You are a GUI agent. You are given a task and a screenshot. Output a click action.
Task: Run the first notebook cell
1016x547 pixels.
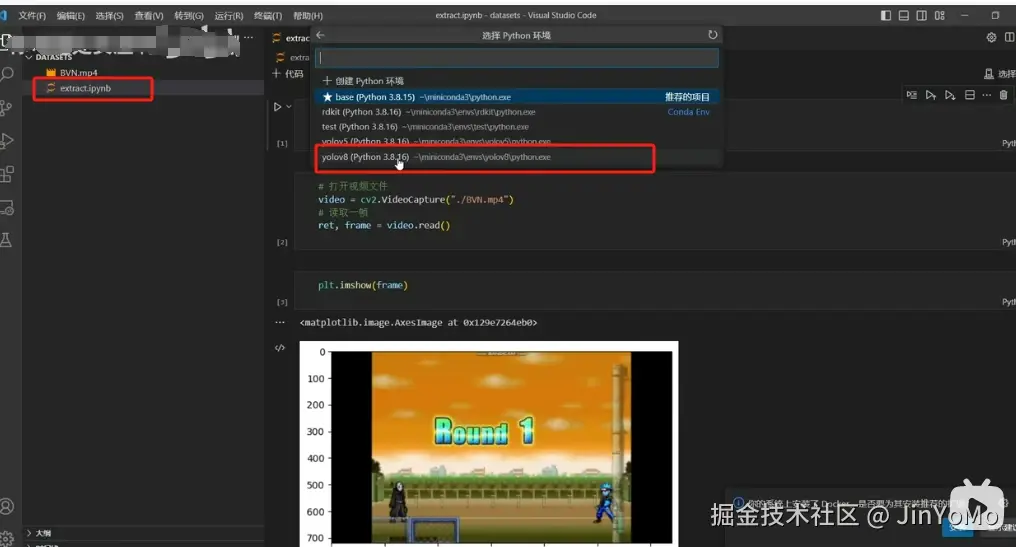point(277,107)
